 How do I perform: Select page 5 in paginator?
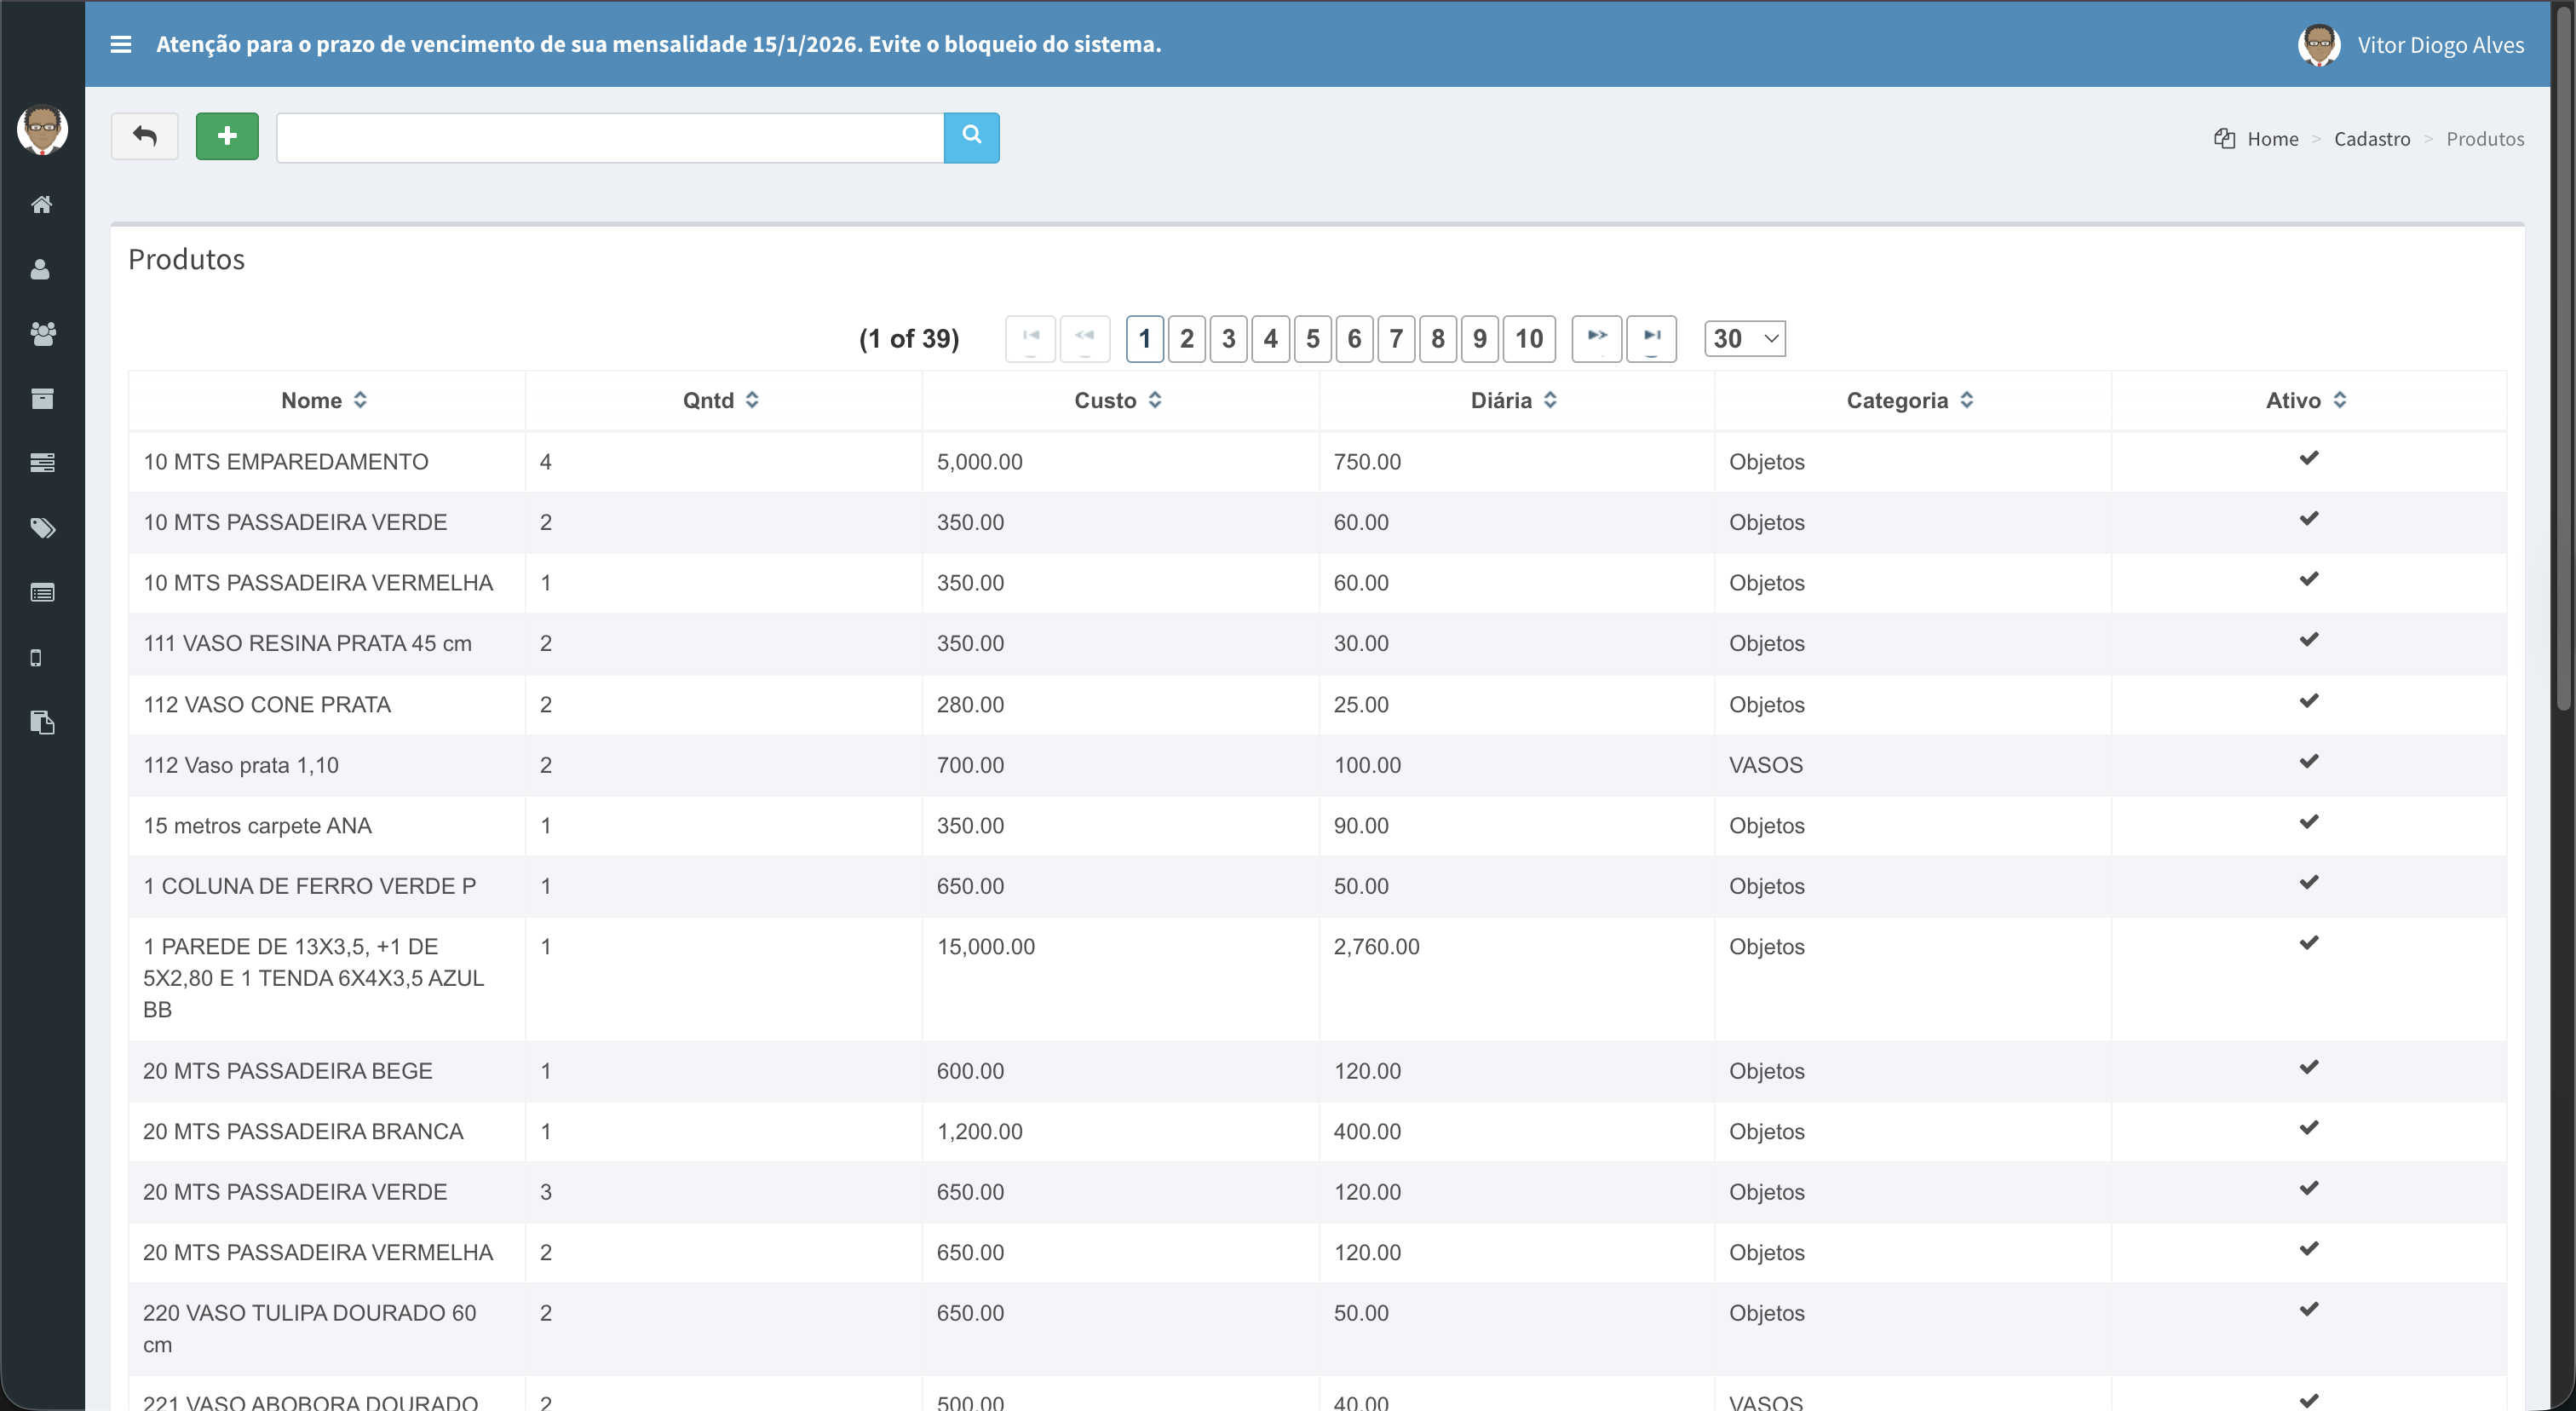pos(1313,338)
